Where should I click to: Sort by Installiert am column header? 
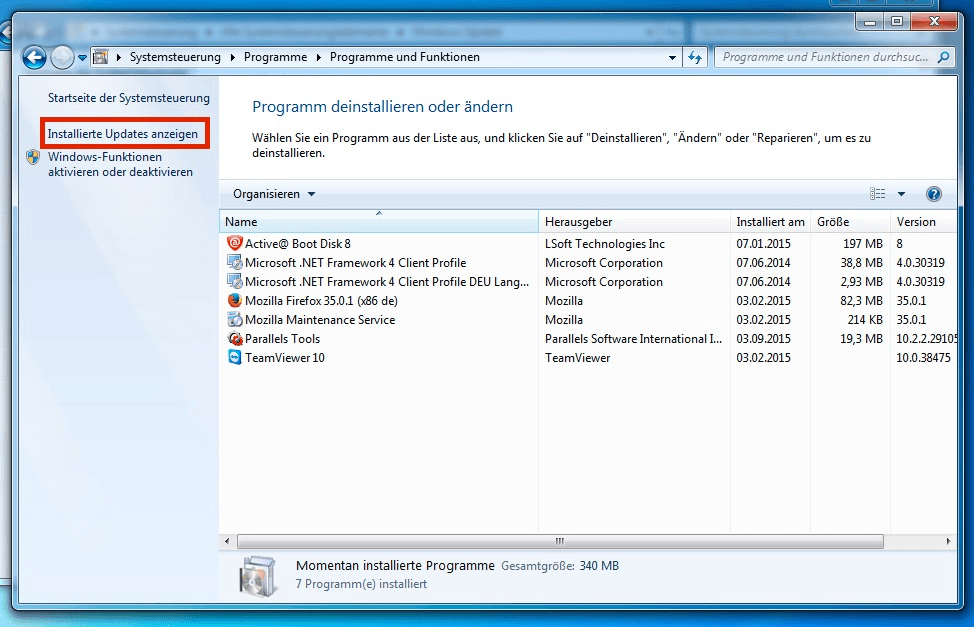pos(770,222)
